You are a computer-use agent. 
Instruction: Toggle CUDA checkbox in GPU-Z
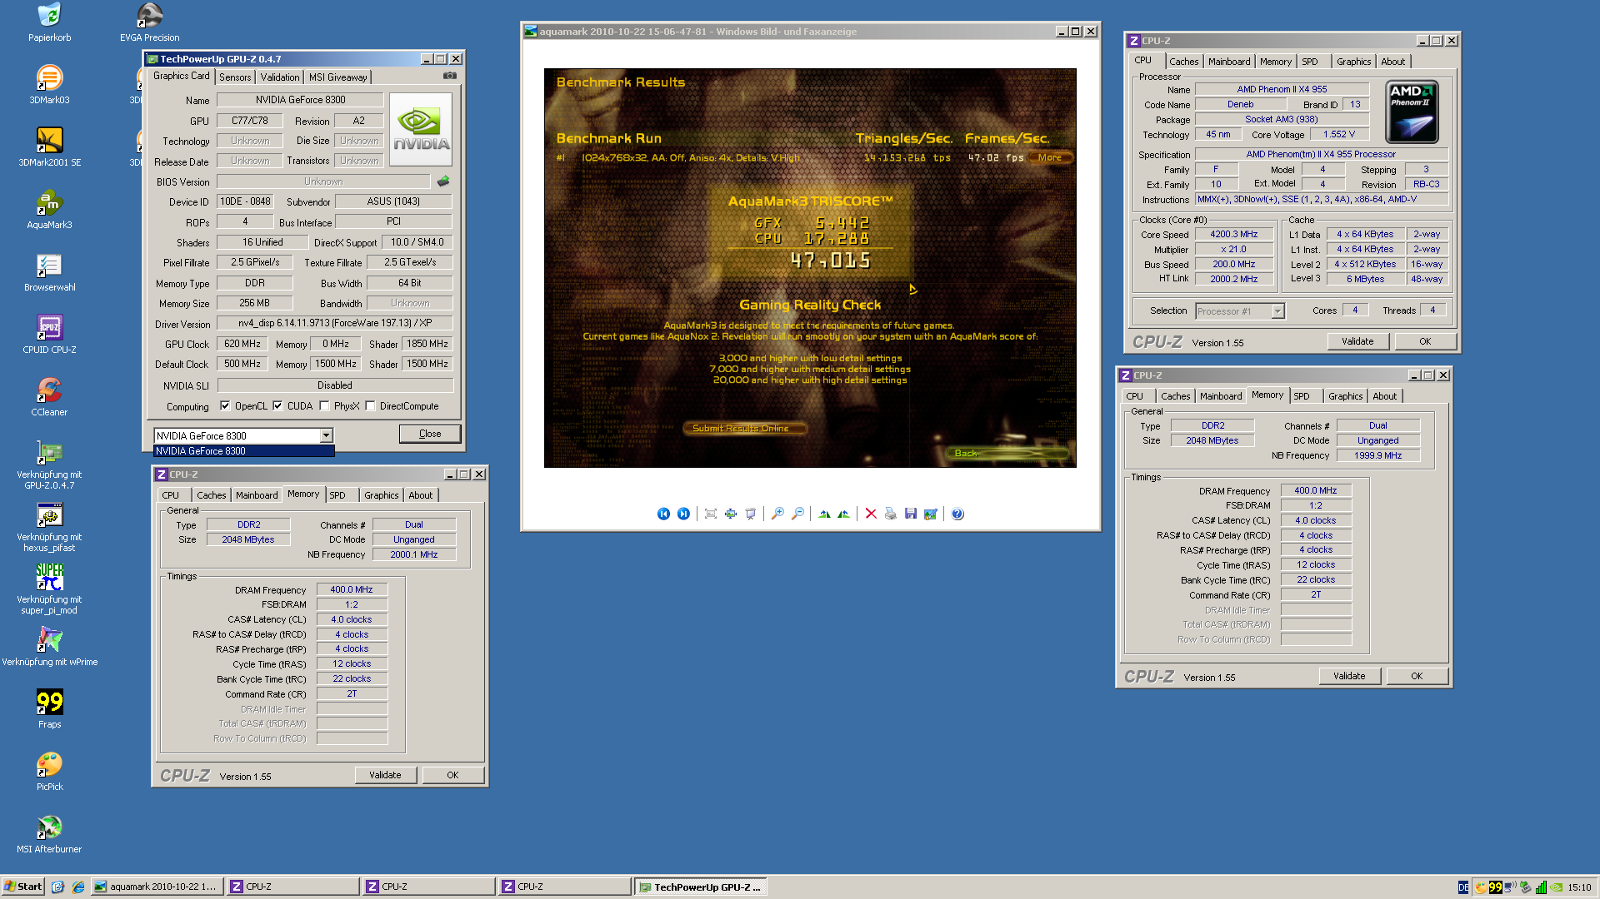point(277,406)
